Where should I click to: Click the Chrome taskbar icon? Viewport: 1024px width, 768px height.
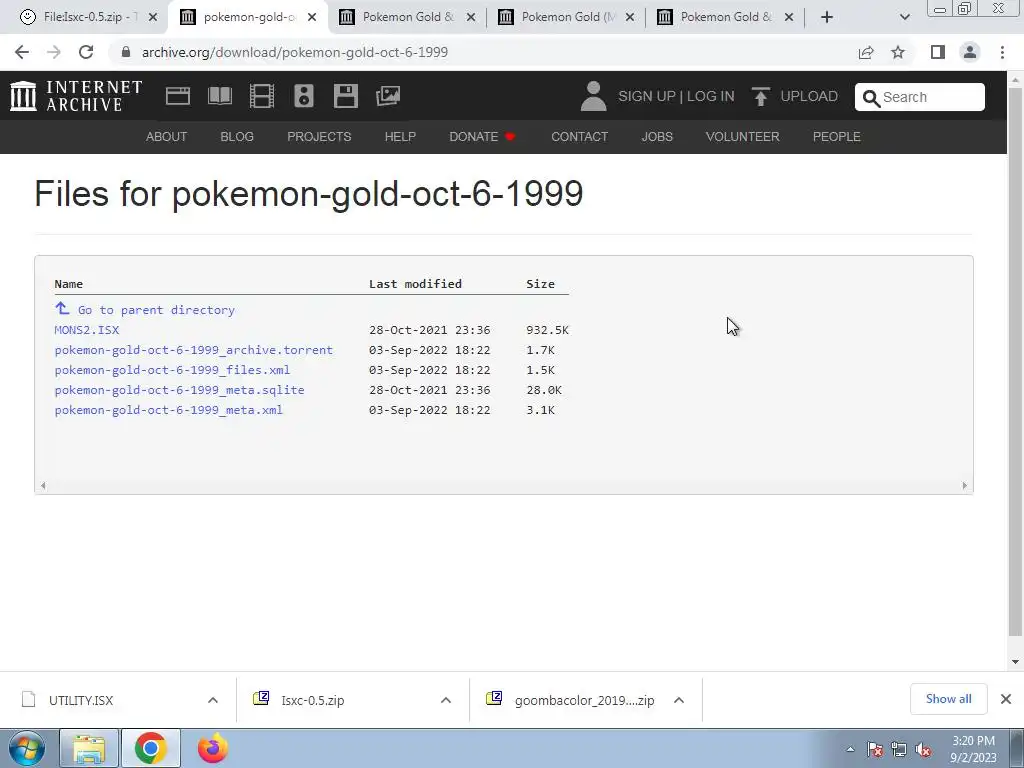[x=151, y=749]
